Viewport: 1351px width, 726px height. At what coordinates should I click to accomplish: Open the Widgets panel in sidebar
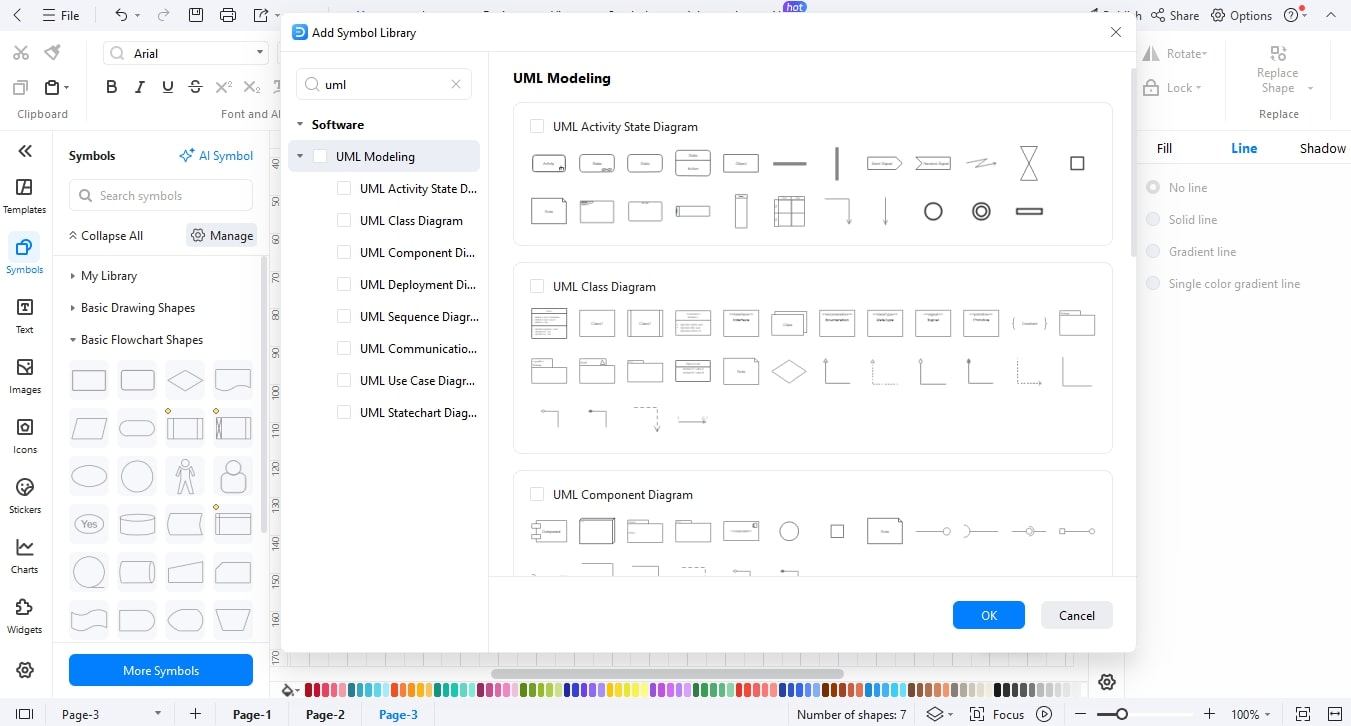click(24, 613)
